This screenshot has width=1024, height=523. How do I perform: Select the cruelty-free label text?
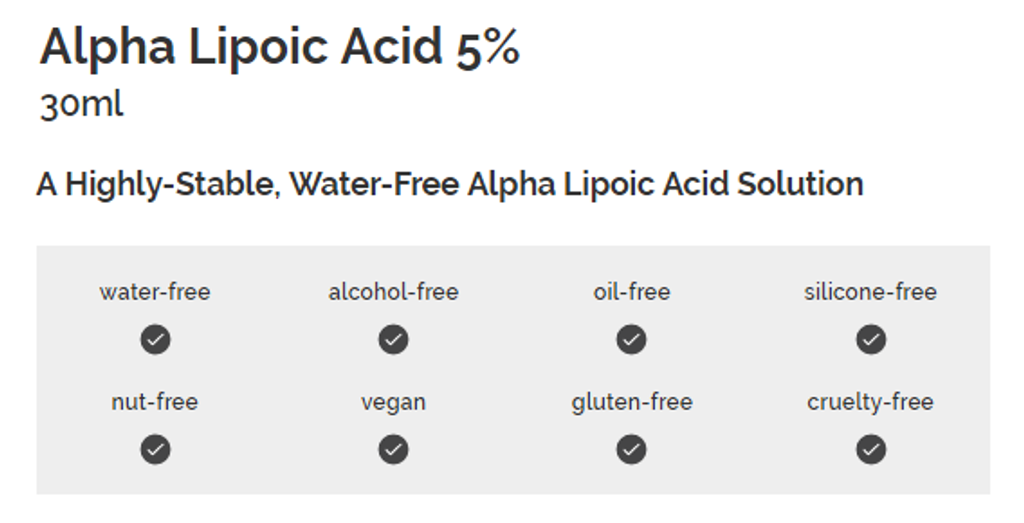tap(871, 402)
